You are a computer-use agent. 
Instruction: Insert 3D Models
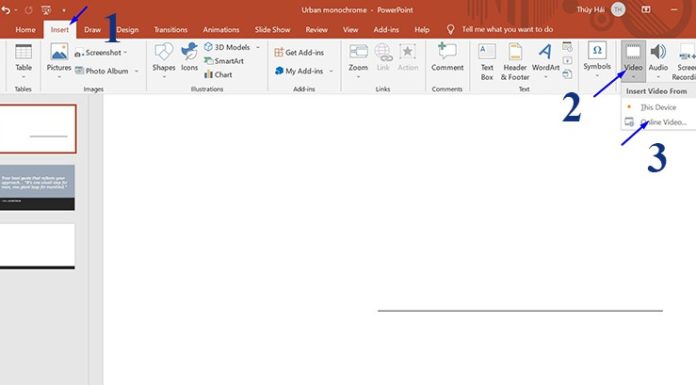pos(227,47)
